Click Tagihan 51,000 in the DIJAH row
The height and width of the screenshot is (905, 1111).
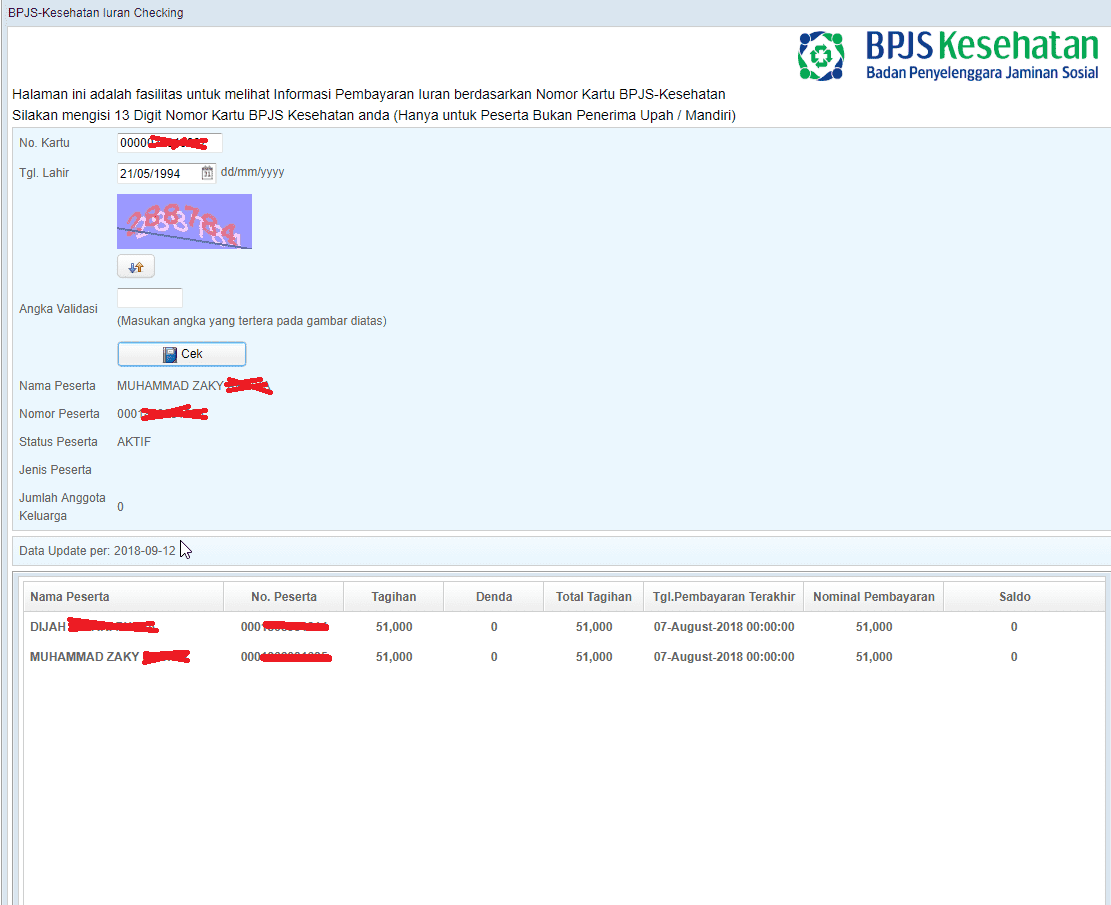coord(394,626)
